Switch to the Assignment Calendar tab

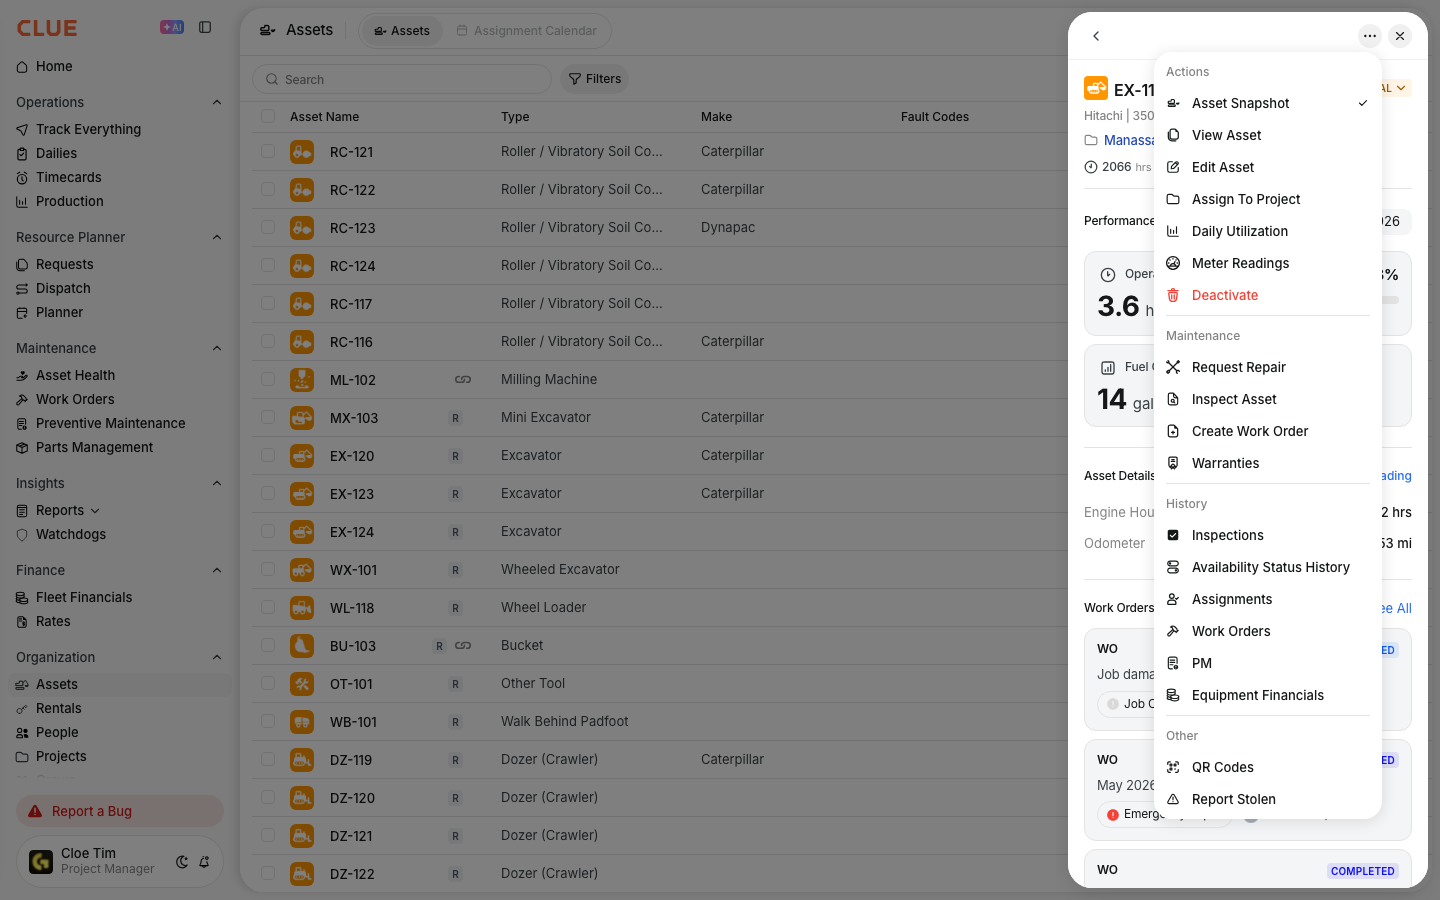tap(526, 31)
